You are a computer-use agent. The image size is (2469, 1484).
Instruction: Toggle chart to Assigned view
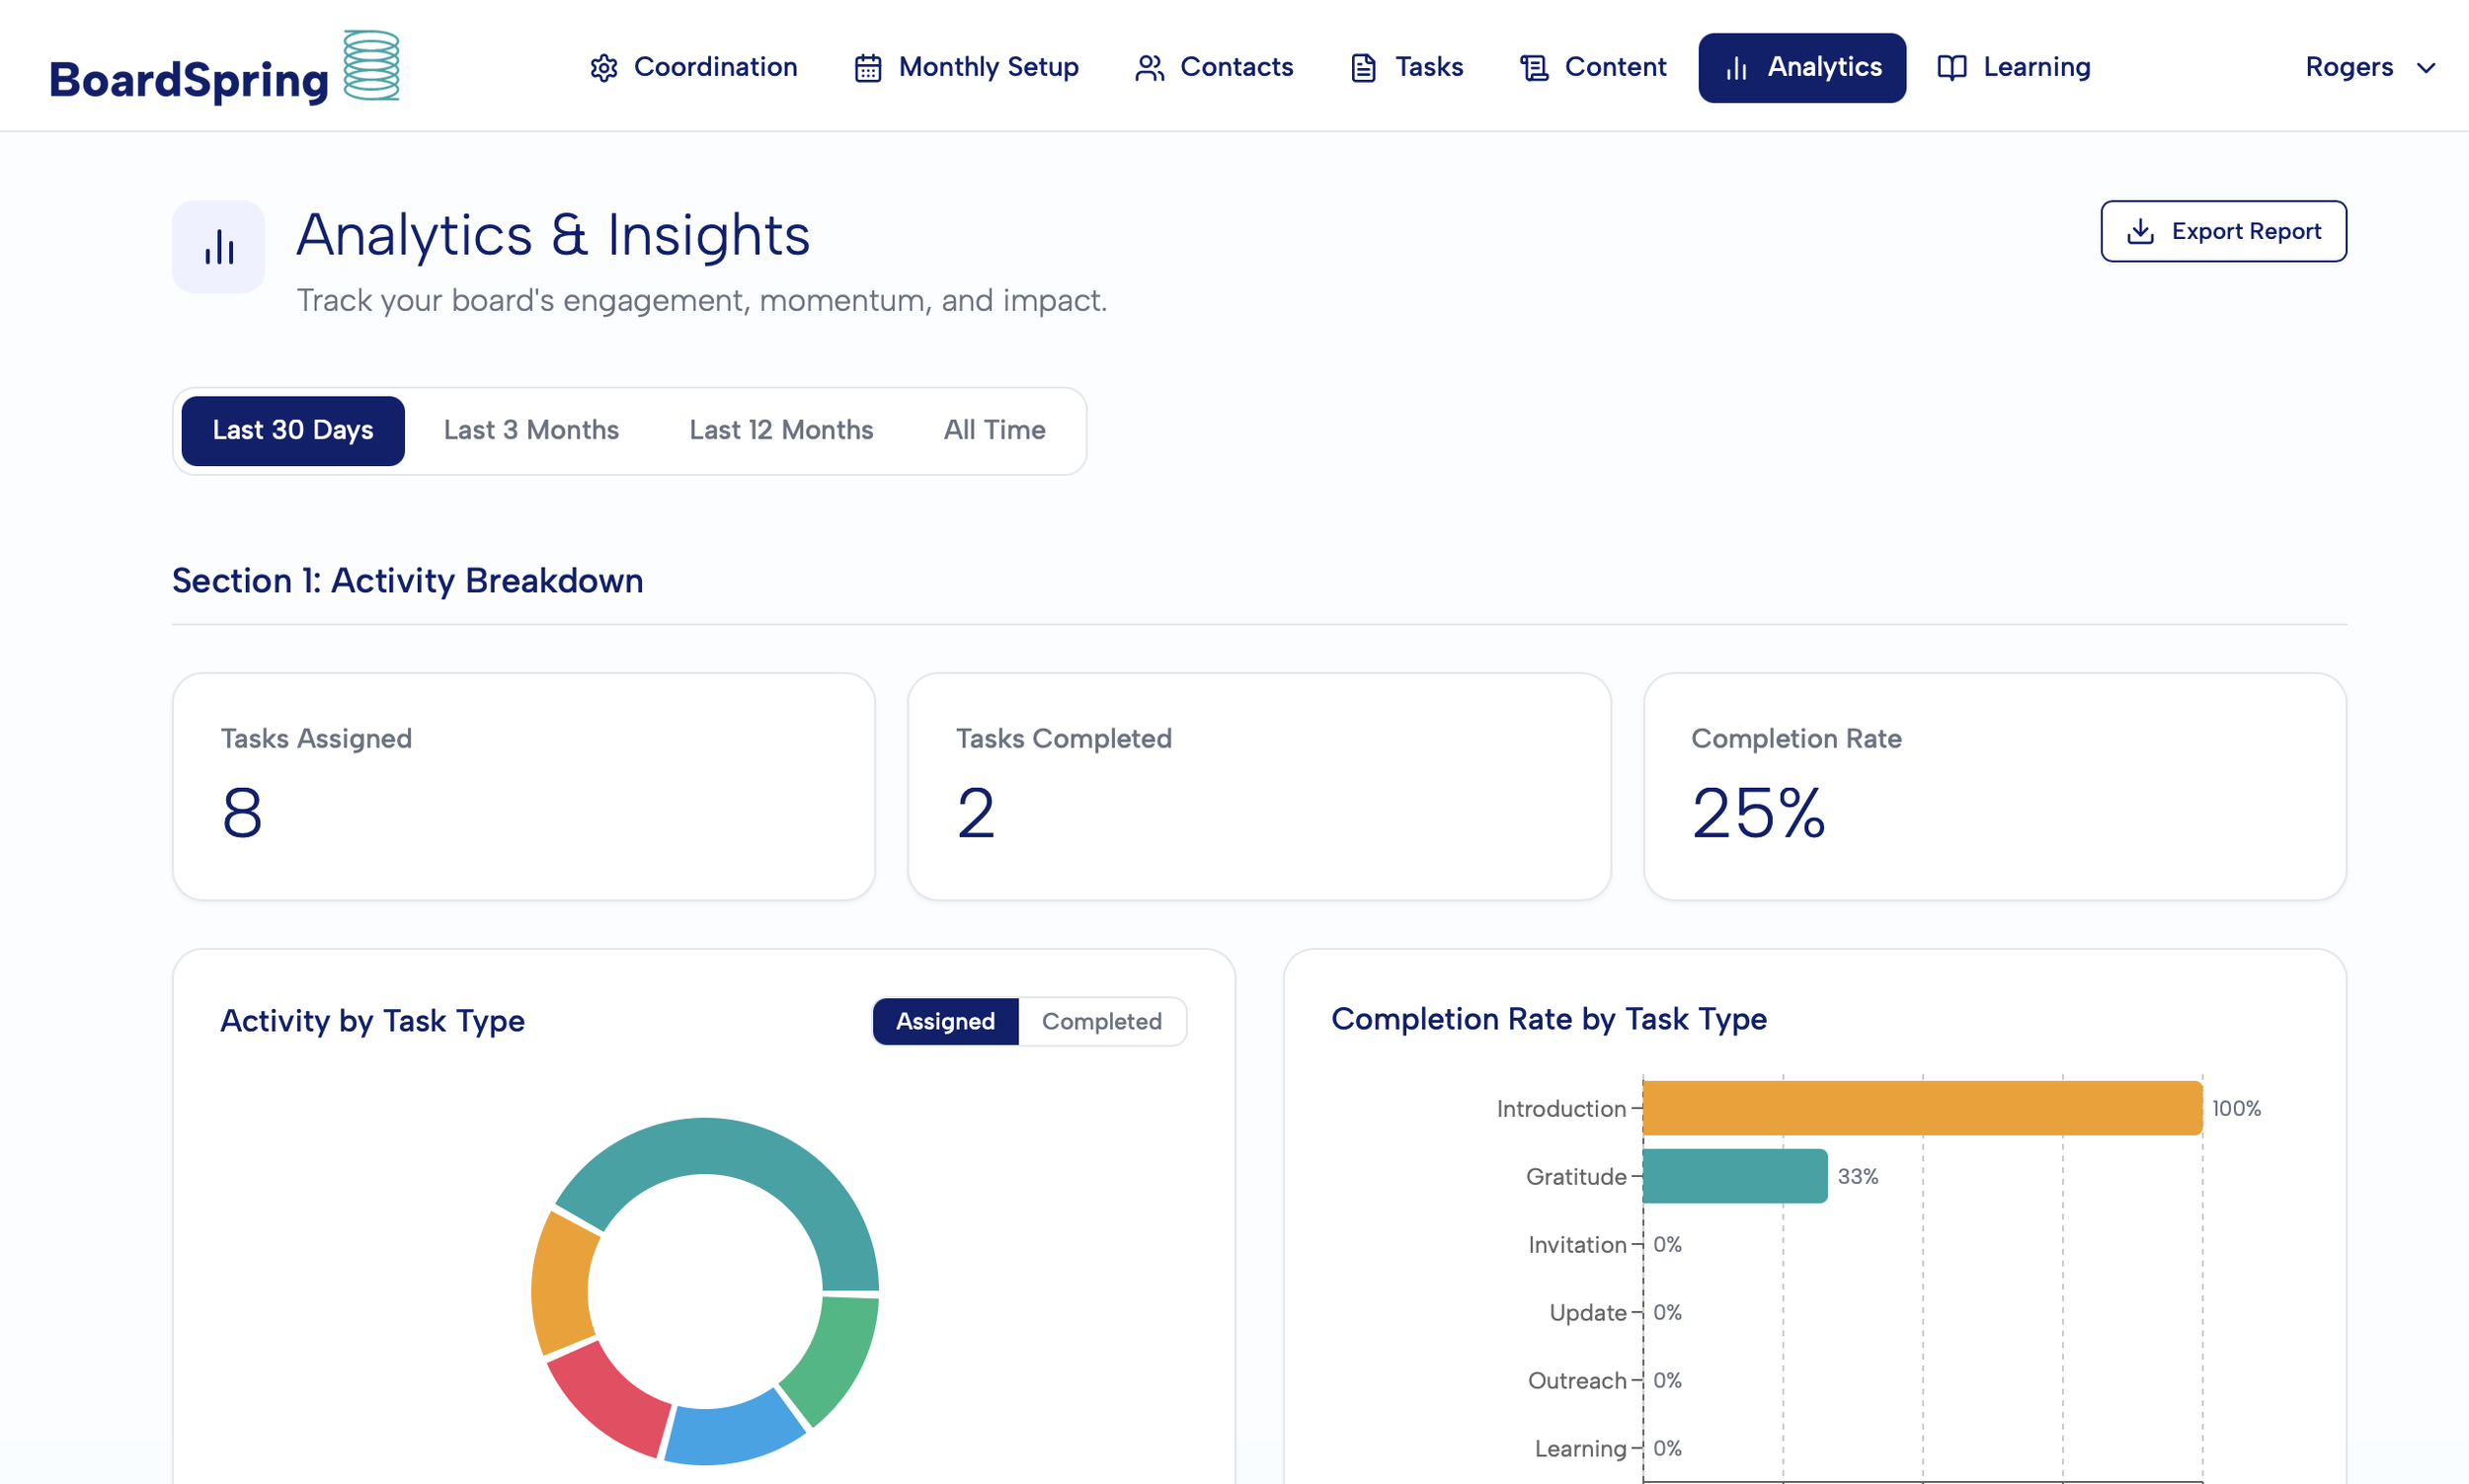945,1021
